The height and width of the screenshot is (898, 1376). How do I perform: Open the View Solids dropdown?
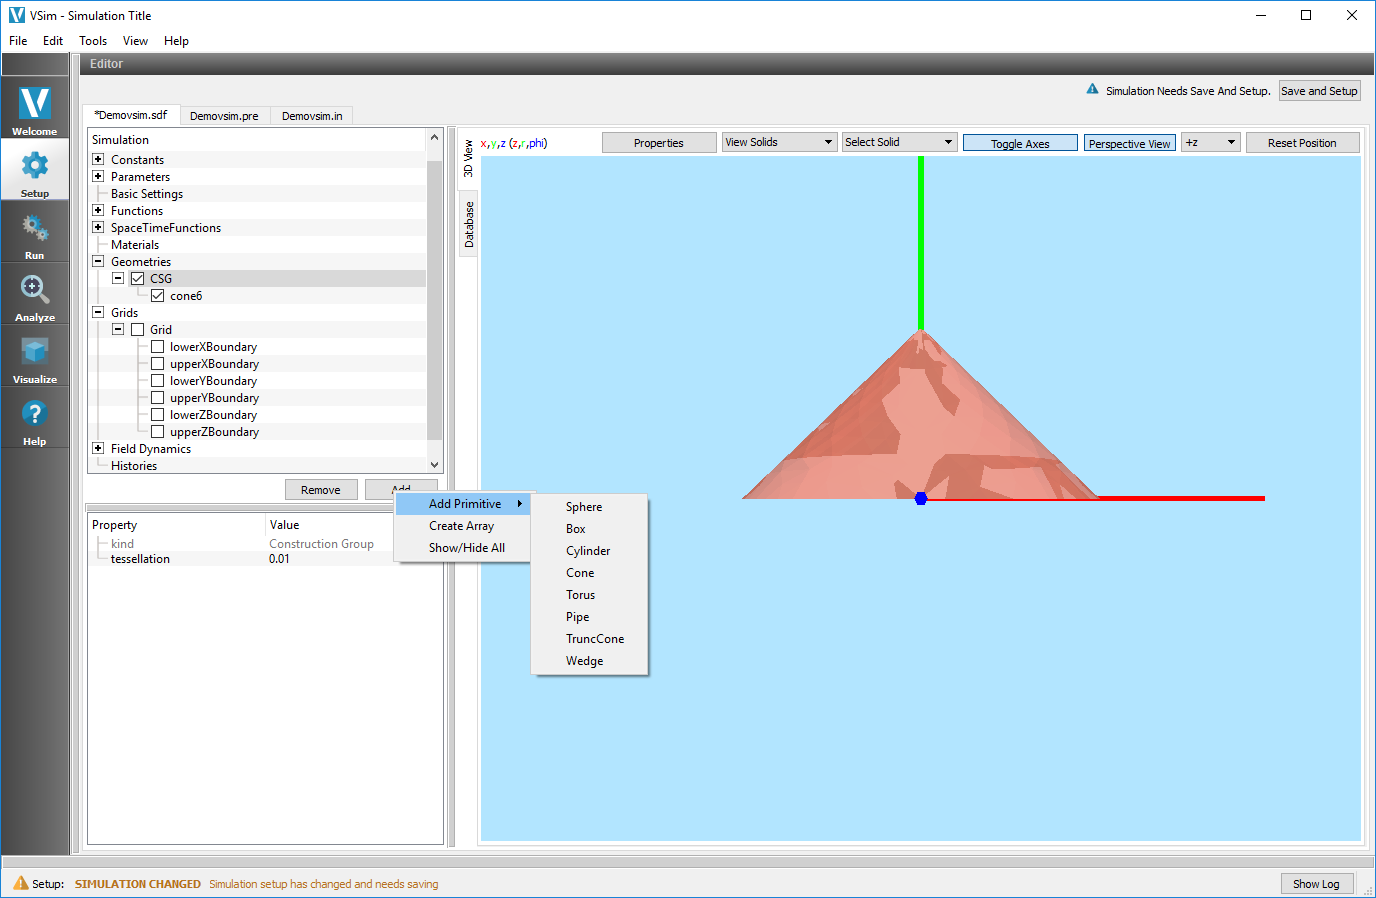[x=779, y=142]
